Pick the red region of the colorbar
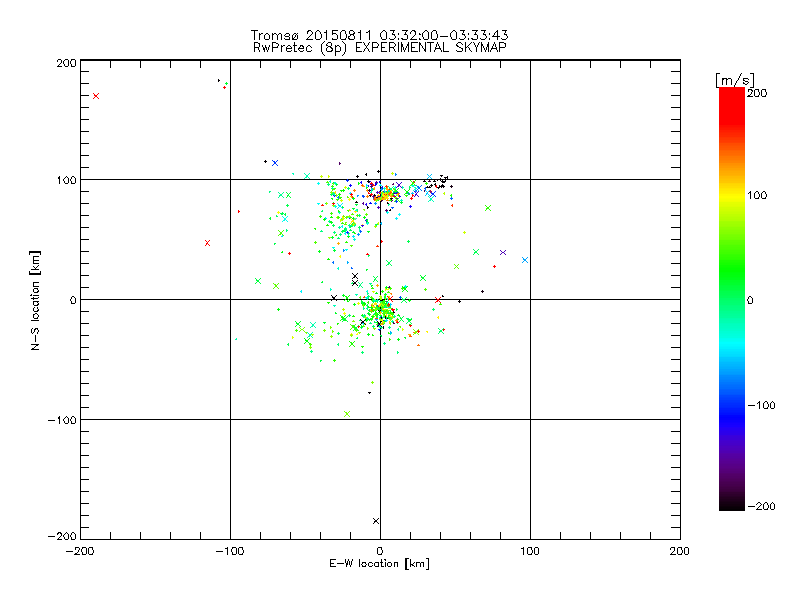This screenshot has width=800, height=600. pyautogui.click(x=732, y=105)
